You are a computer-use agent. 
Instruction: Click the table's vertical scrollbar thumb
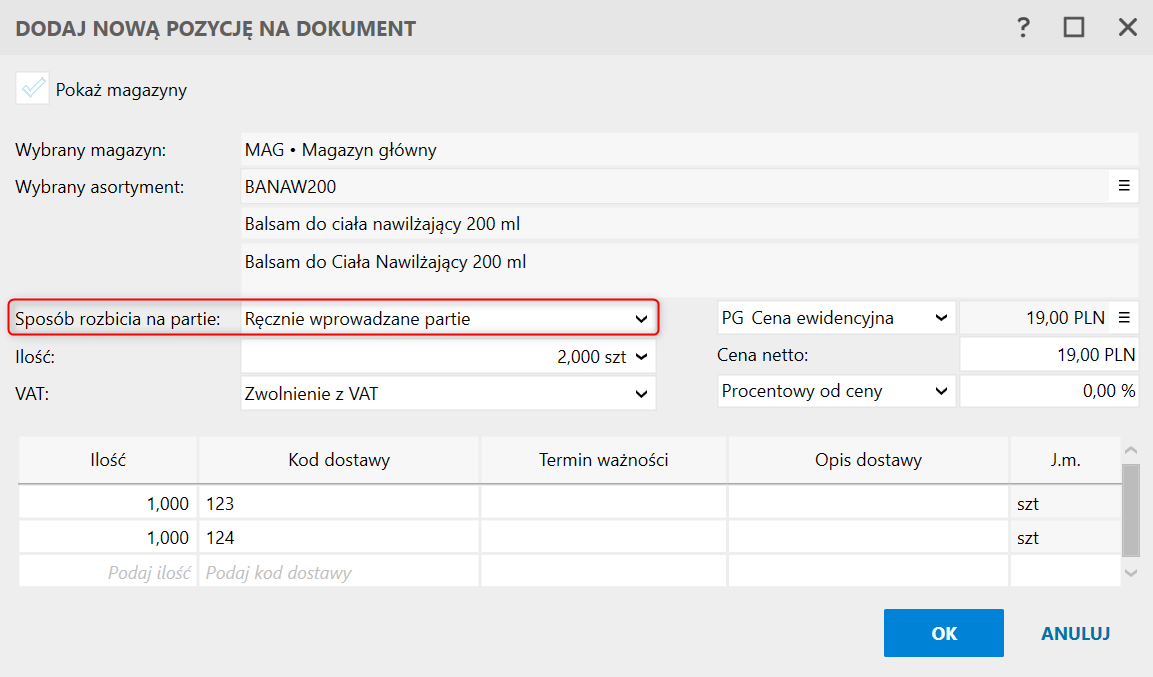pos(1130,510)
